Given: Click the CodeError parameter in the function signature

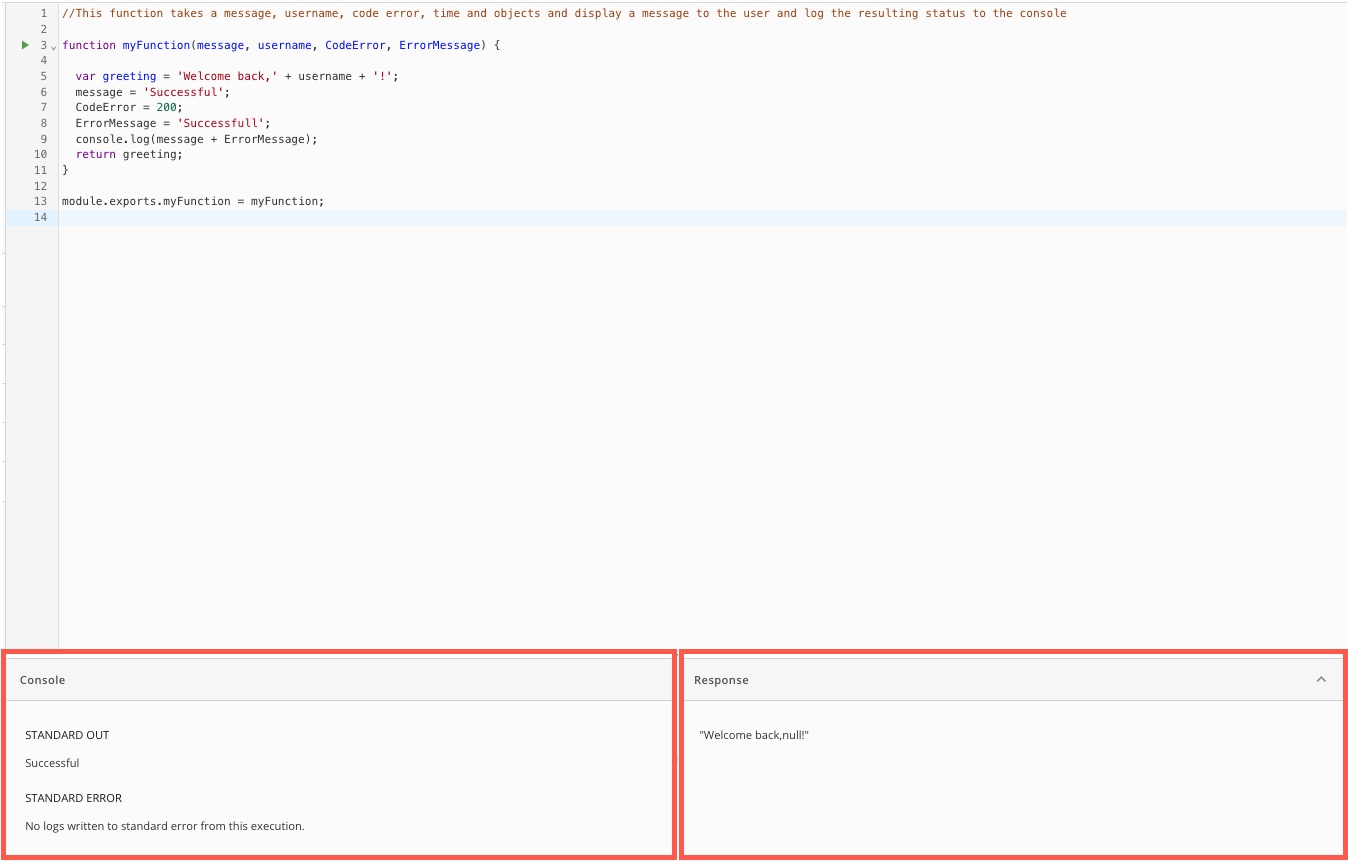Looking at the screenshot, I should point(355,44).
